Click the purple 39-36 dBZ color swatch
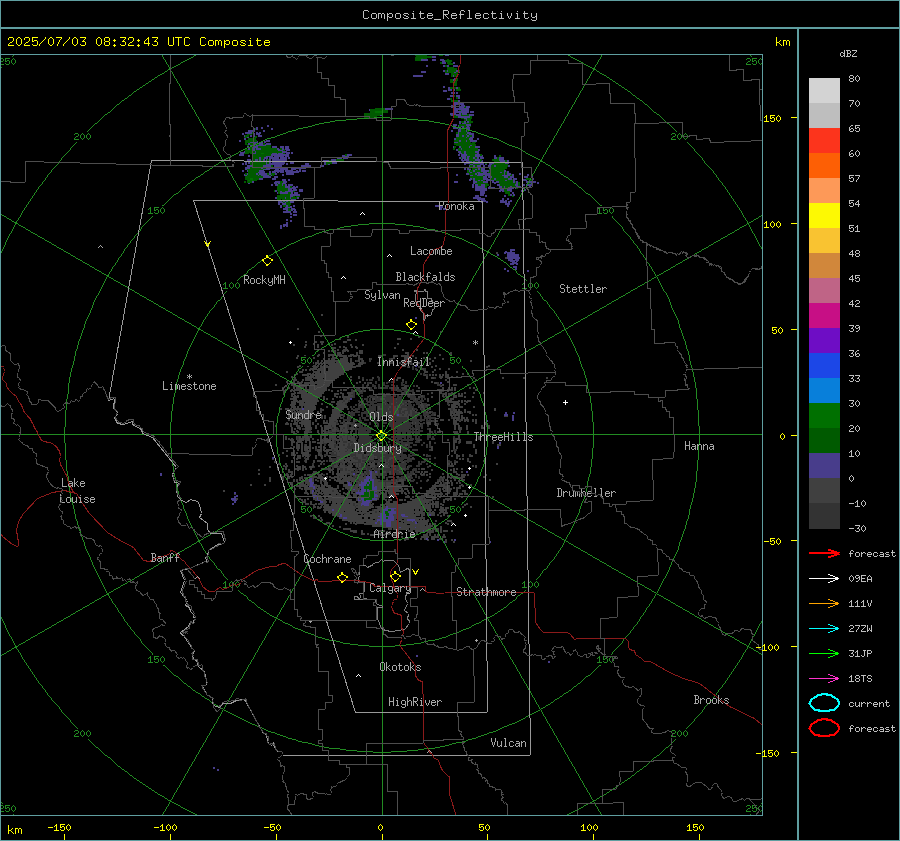The height and width of the screenshot is (841, 900). pyautogui.click(x=824, y=340)
